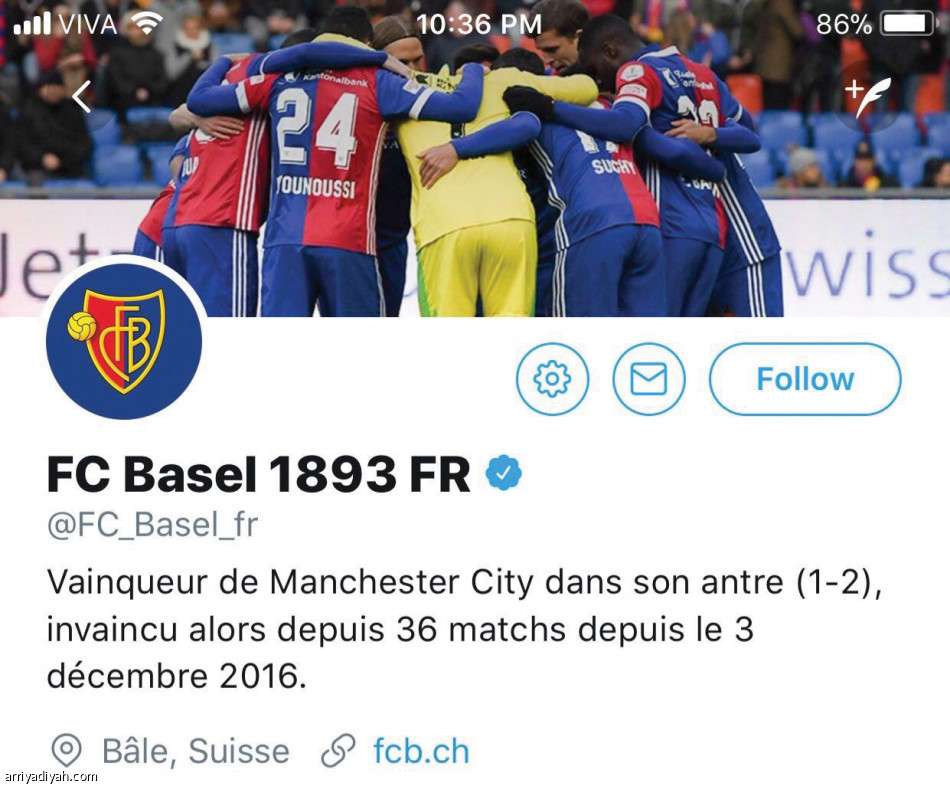The height and width of the screenshot is (786, 950).
Task: Tap the FC Basel 1893 FR profile name
Action: coord(259,473)
